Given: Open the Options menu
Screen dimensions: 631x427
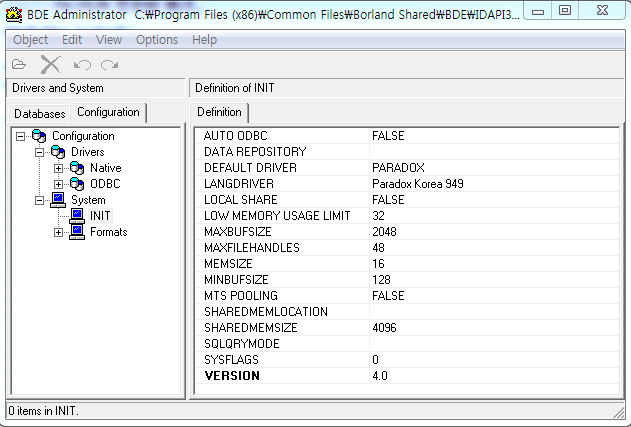Looking at the screenshot, I should (x=157, y=40).
